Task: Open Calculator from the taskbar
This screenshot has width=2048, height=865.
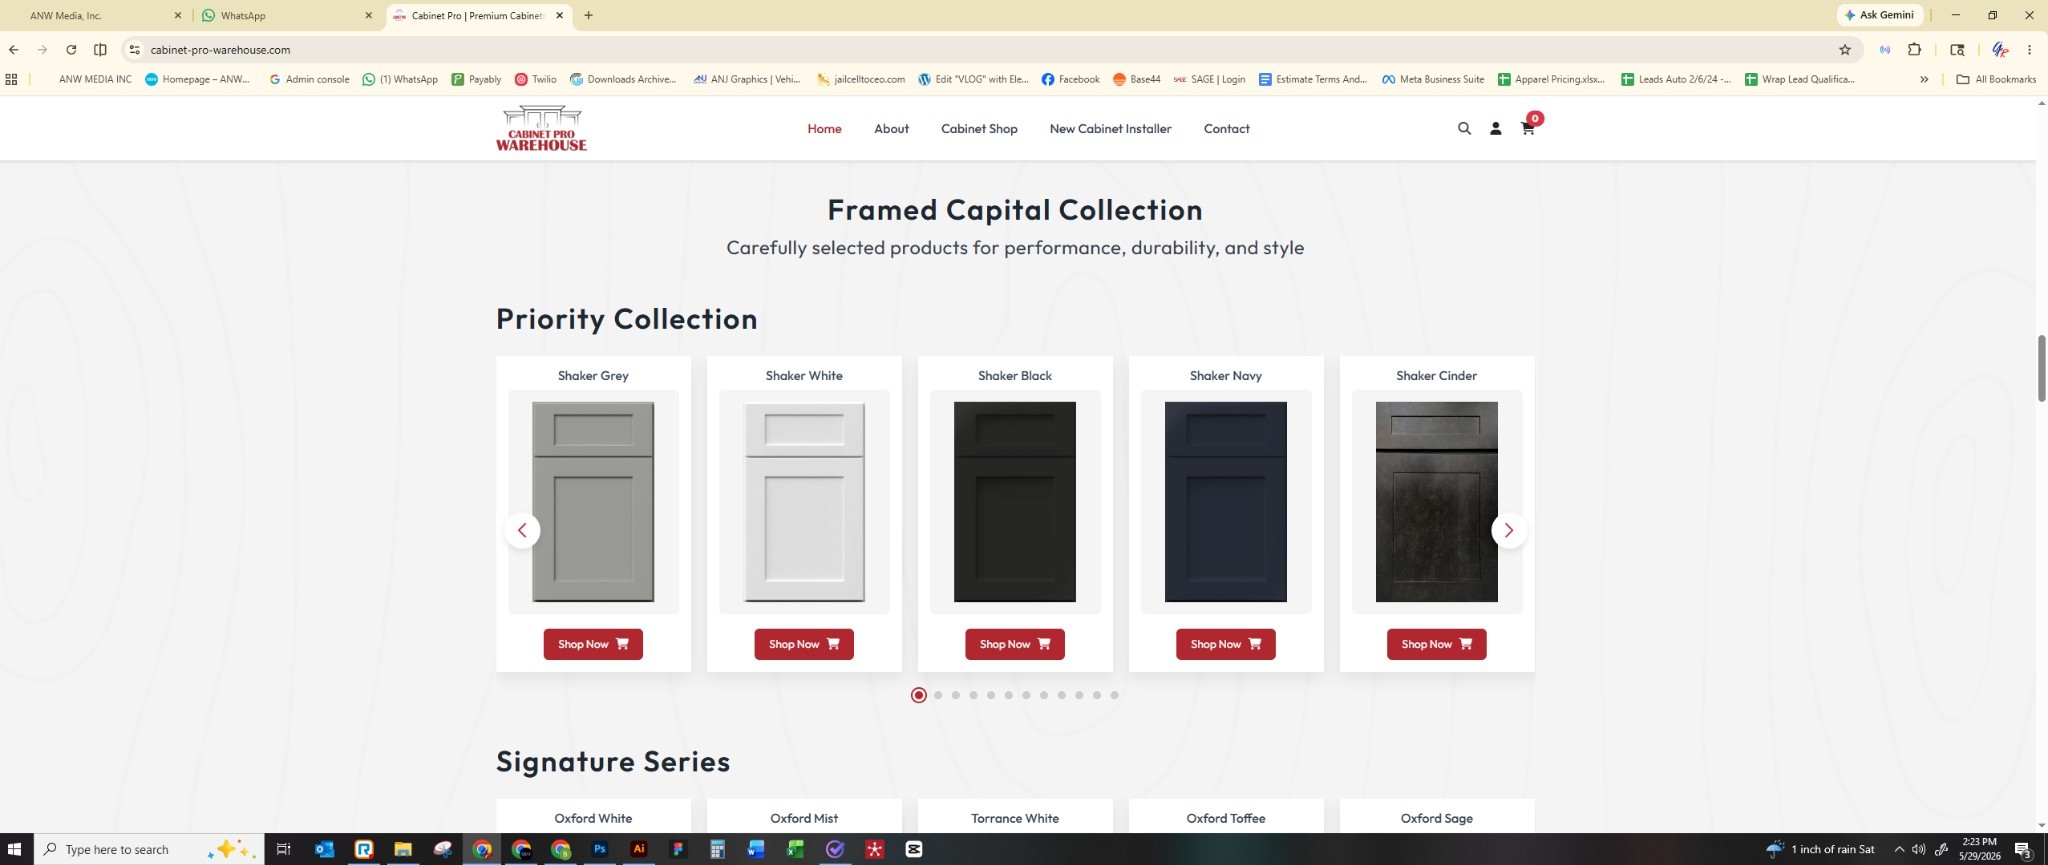Action: 717,849
